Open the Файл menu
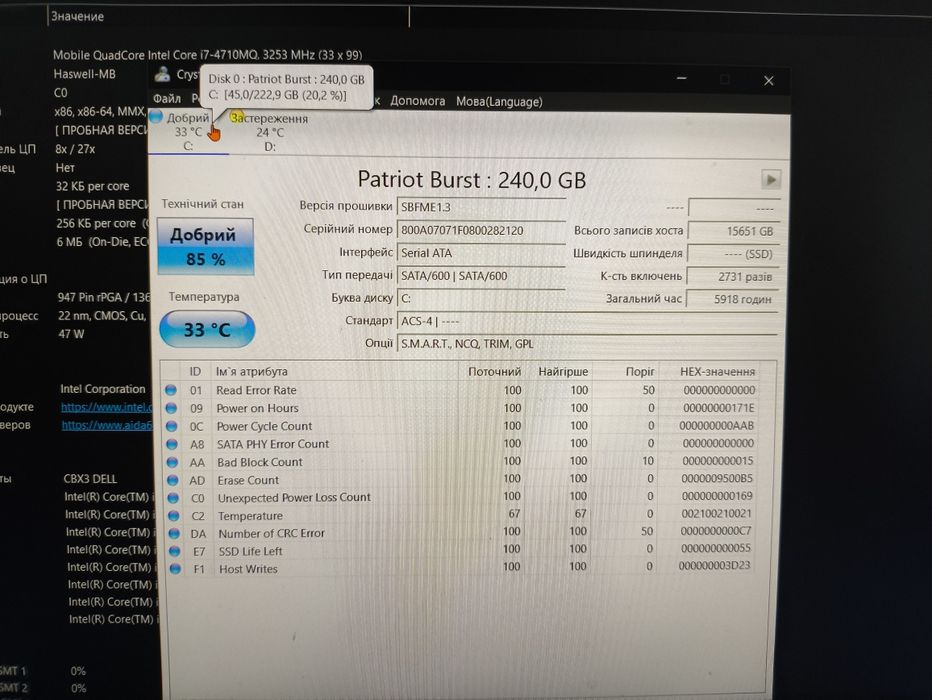Viewport: 932px width, 700px height. click(x=166, y=99)
